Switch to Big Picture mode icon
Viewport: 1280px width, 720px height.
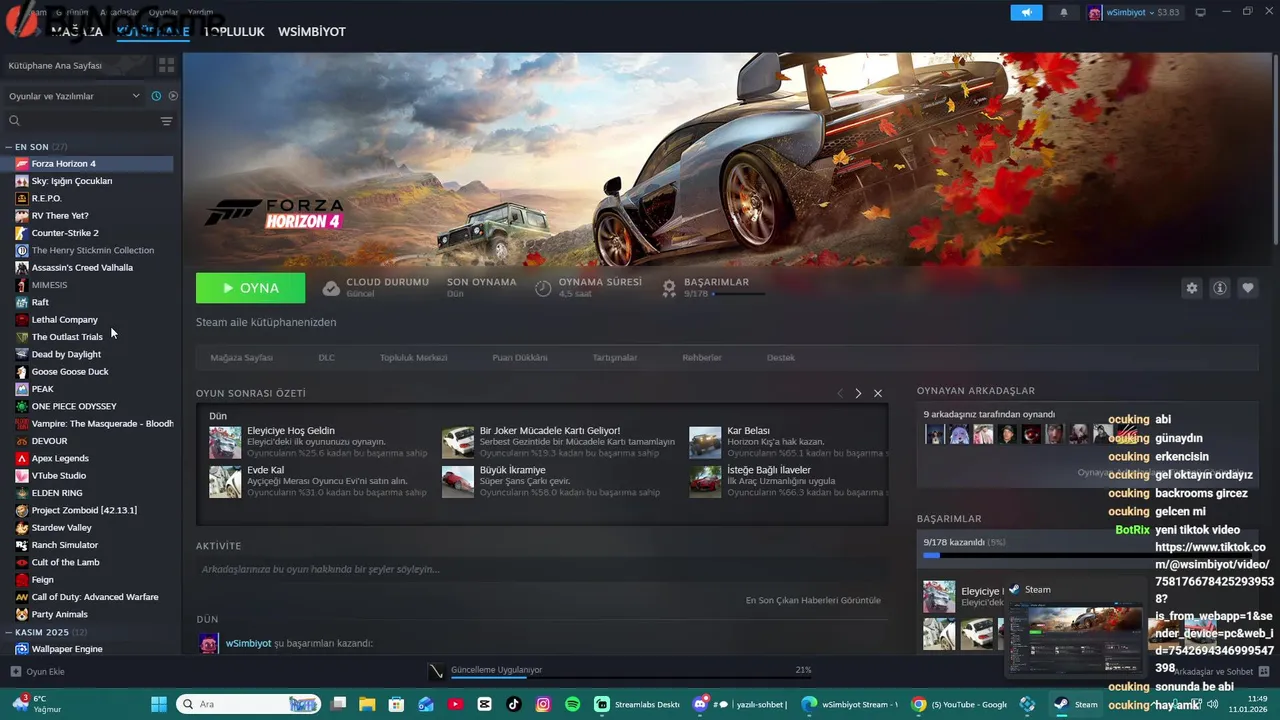tap(1201, 12)
